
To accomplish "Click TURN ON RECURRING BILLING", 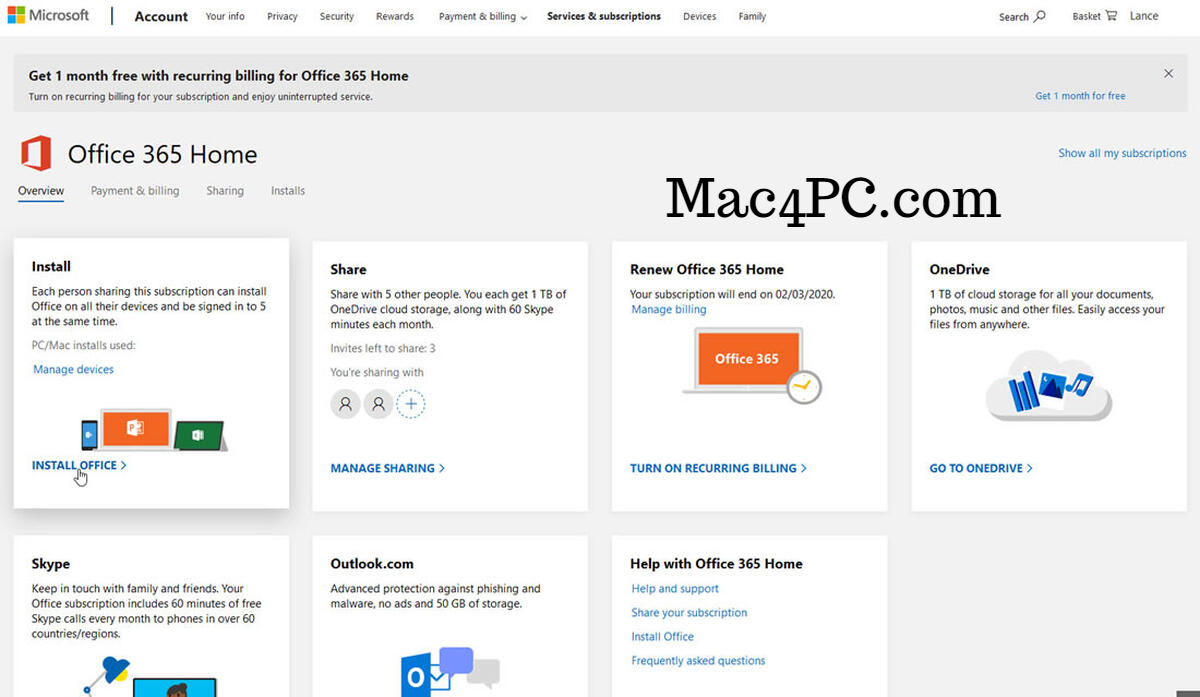I will coord(718,468).
